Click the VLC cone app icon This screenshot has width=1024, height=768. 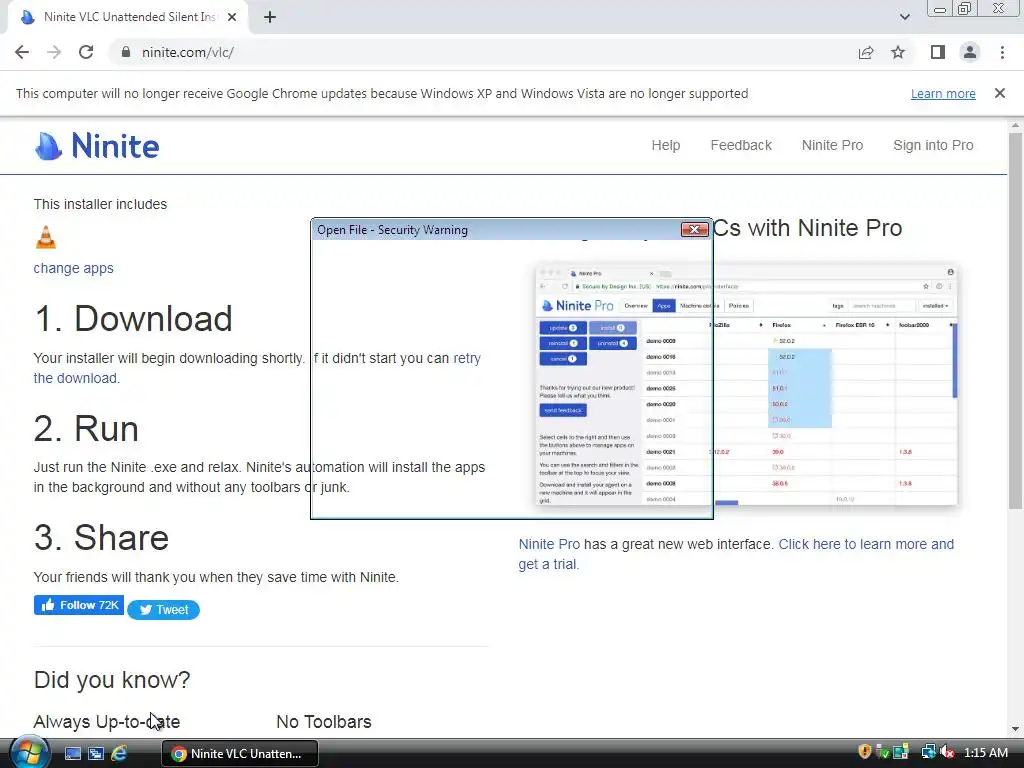46,237
